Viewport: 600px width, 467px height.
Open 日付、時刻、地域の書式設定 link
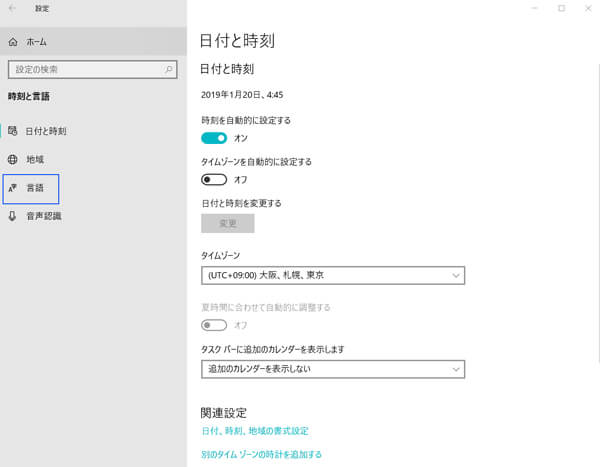click(255, 431)
